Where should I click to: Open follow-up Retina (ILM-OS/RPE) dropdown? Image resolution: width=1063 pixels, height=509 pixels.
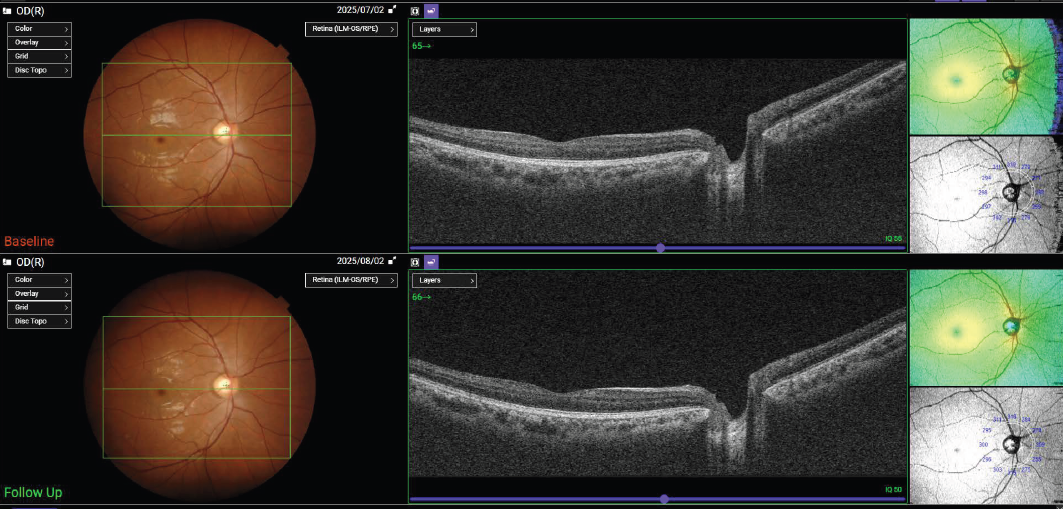click(x=350, y=280)
